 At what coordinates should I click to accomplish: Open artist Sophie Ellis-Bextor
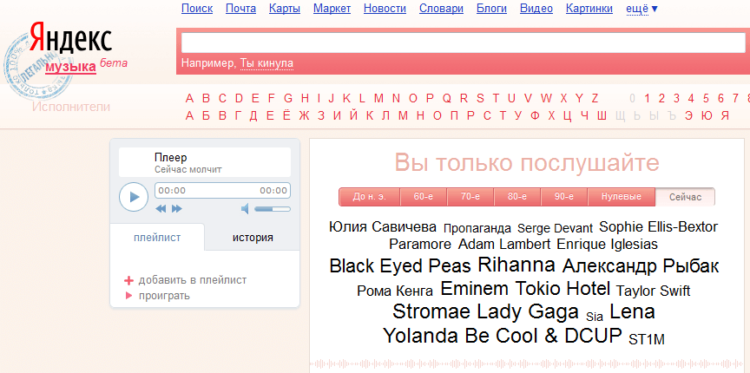point(659,227)
